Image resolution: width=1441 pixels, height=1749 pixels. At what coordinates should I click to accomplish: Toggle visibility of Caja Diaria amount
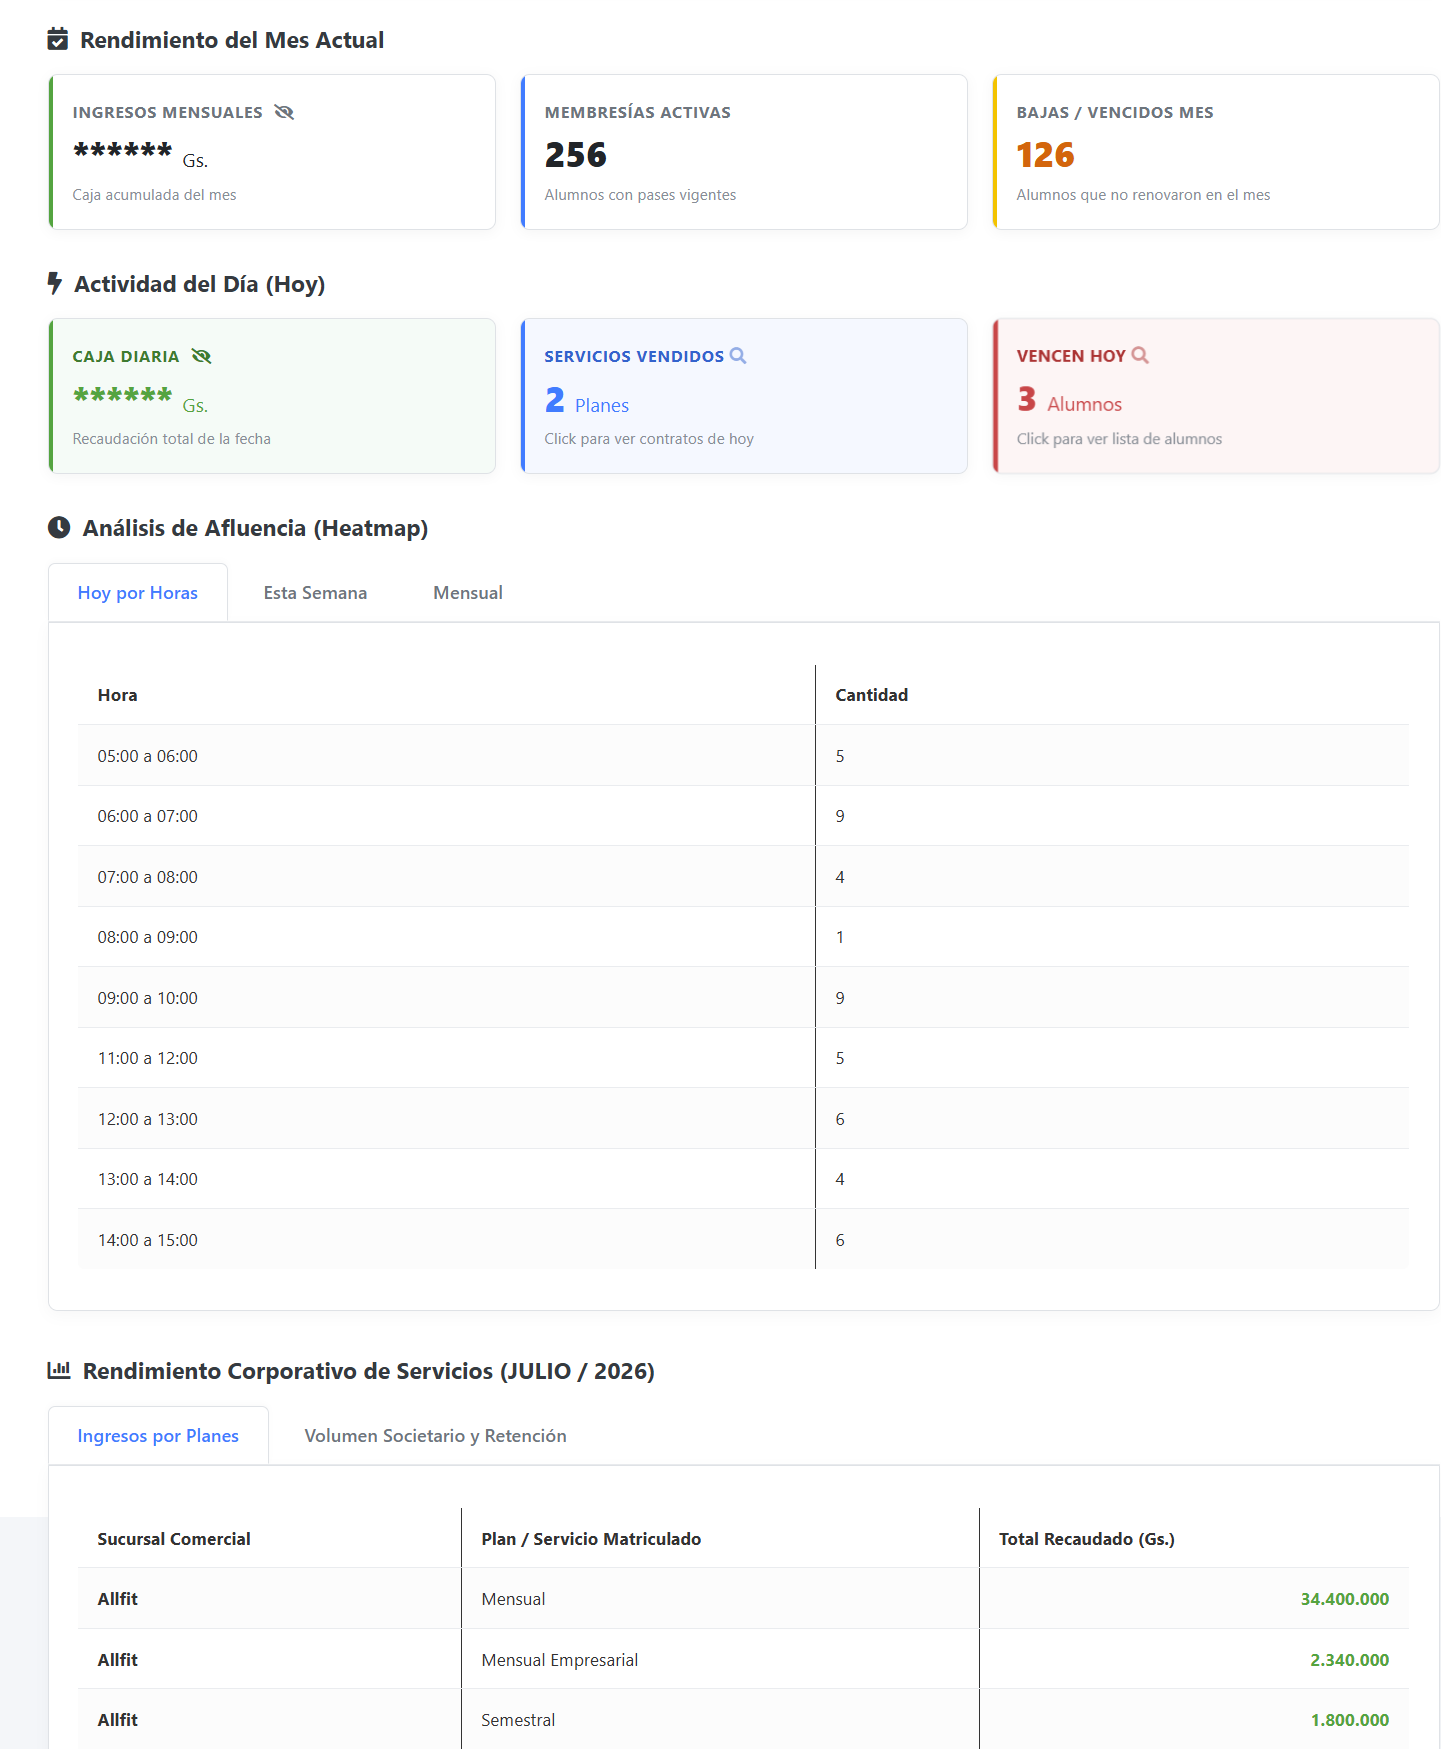(201, 356)
